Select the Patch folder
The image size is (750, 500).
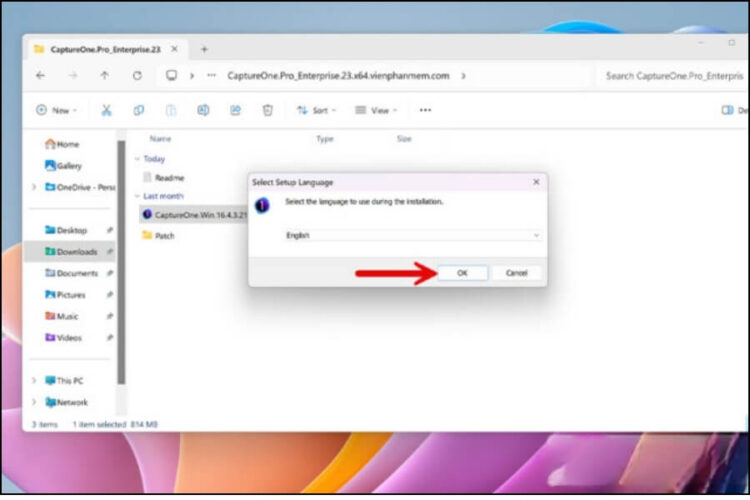click(x=159, y=235)
